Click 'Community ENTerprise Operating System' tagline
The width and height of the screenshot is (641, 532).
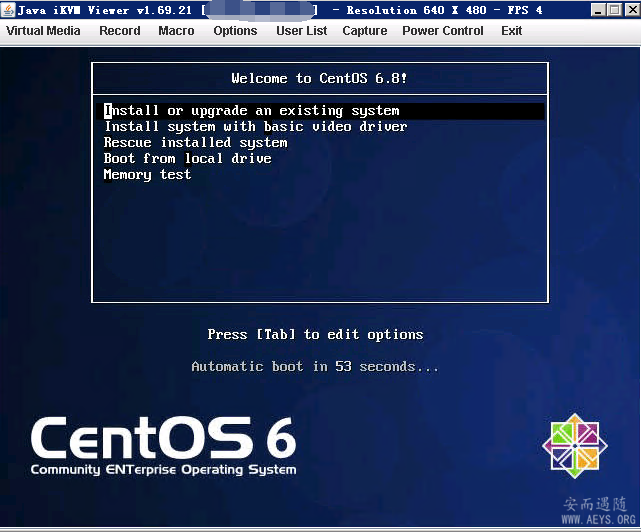click(x=164, y=470)
